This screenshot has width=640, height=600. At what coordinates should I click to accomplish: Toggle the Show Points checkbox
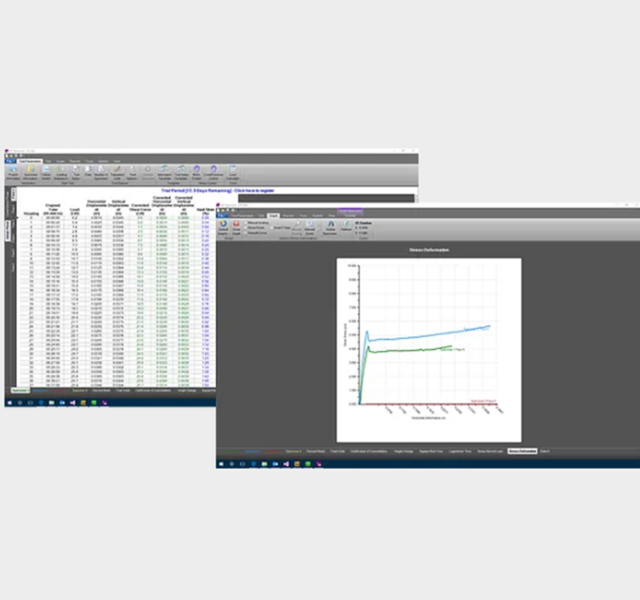pyautogui.click(x=248, y=226)
